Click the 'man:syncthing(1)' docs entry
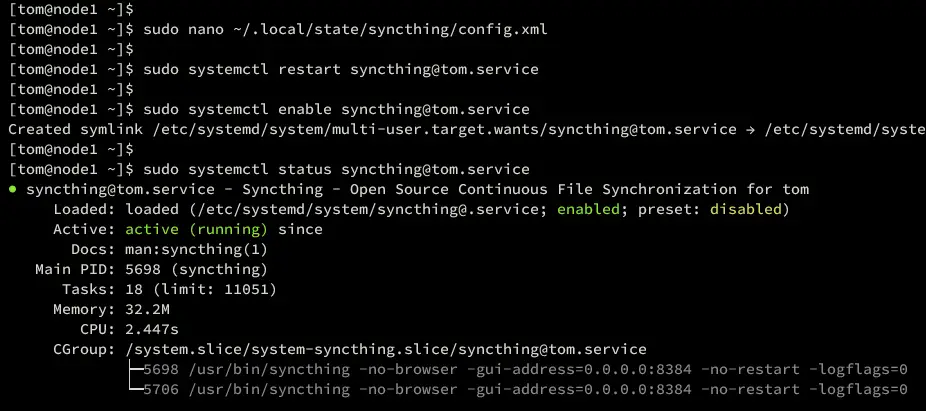Image resolution: width=926 pixels, height=411 pixels. [x=196, y=249]
